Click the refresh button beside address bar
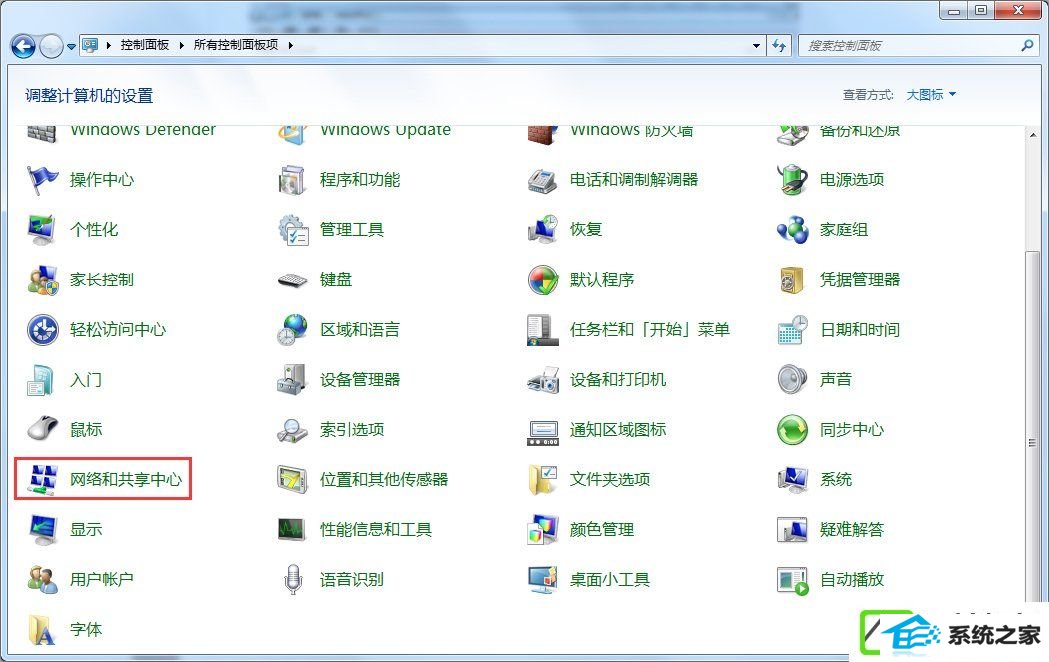The image size is (1049, 662). pos(779,45)
